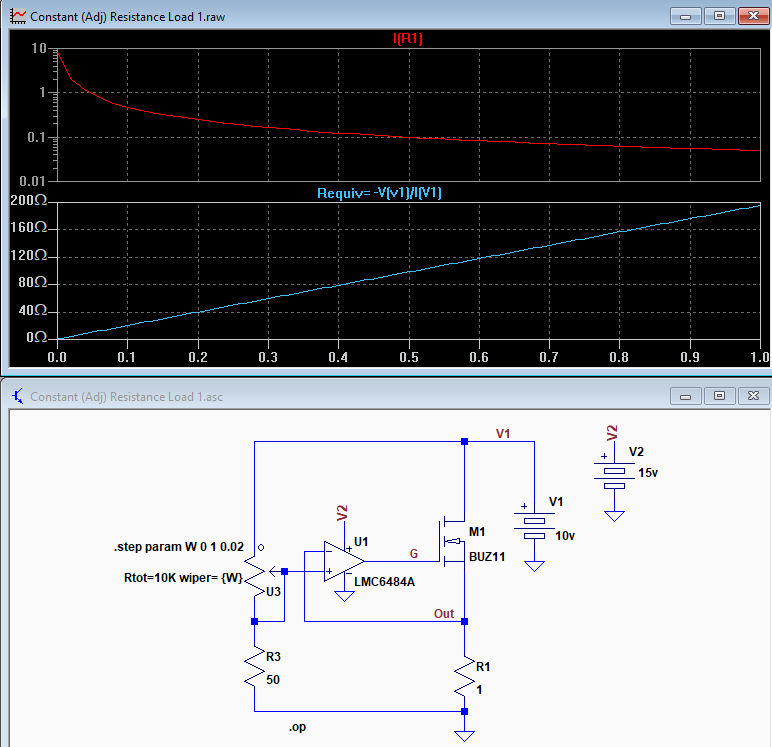Minimize the Resistance Load 1.raw window

point(685,16)
